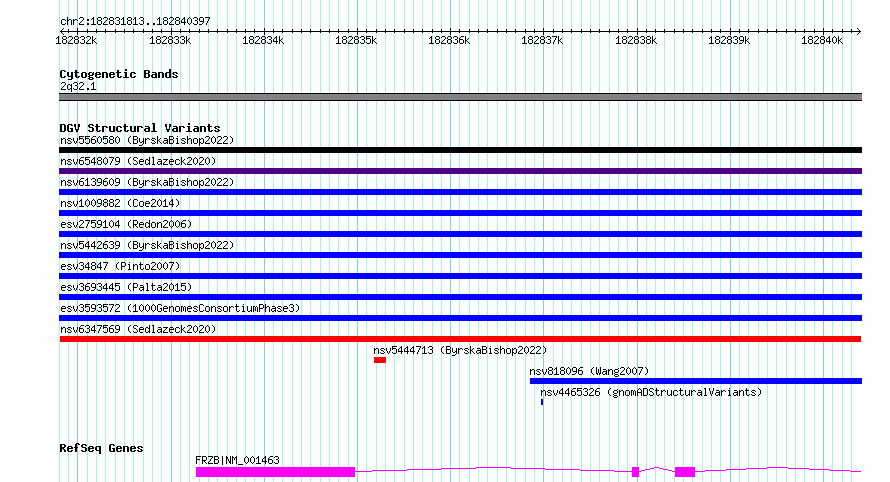The image size is (890, 482).
Task: Click the RefSeq Genes track title
Action: tap(101, 449)
